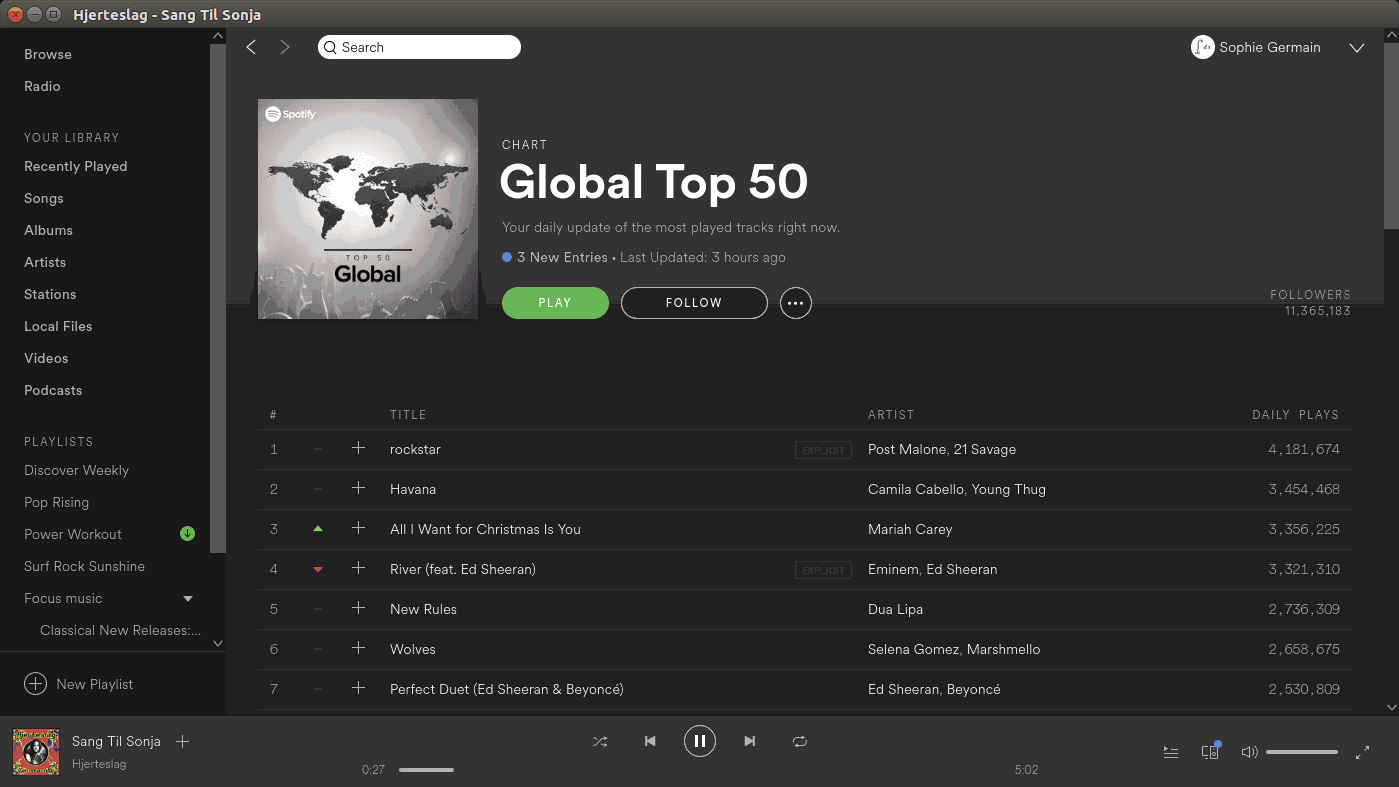The height and width of the screenshot is (787, 1399).
Task: Open the Classical New Releases playlist
Action: 120,630
